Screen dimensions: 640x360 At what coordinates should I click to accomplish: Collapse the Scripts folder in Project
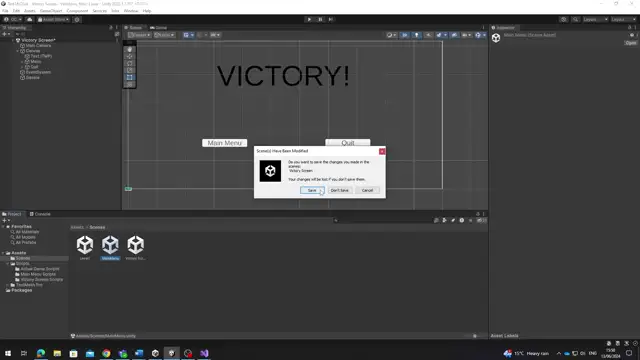click(x=8, y=264)
